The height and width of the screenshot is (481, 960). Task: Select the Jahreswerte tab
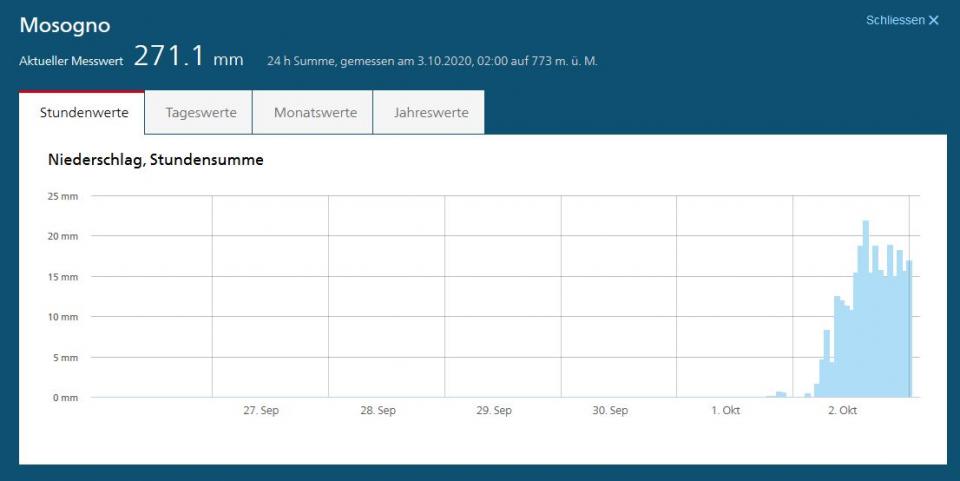tap(431, 113)
